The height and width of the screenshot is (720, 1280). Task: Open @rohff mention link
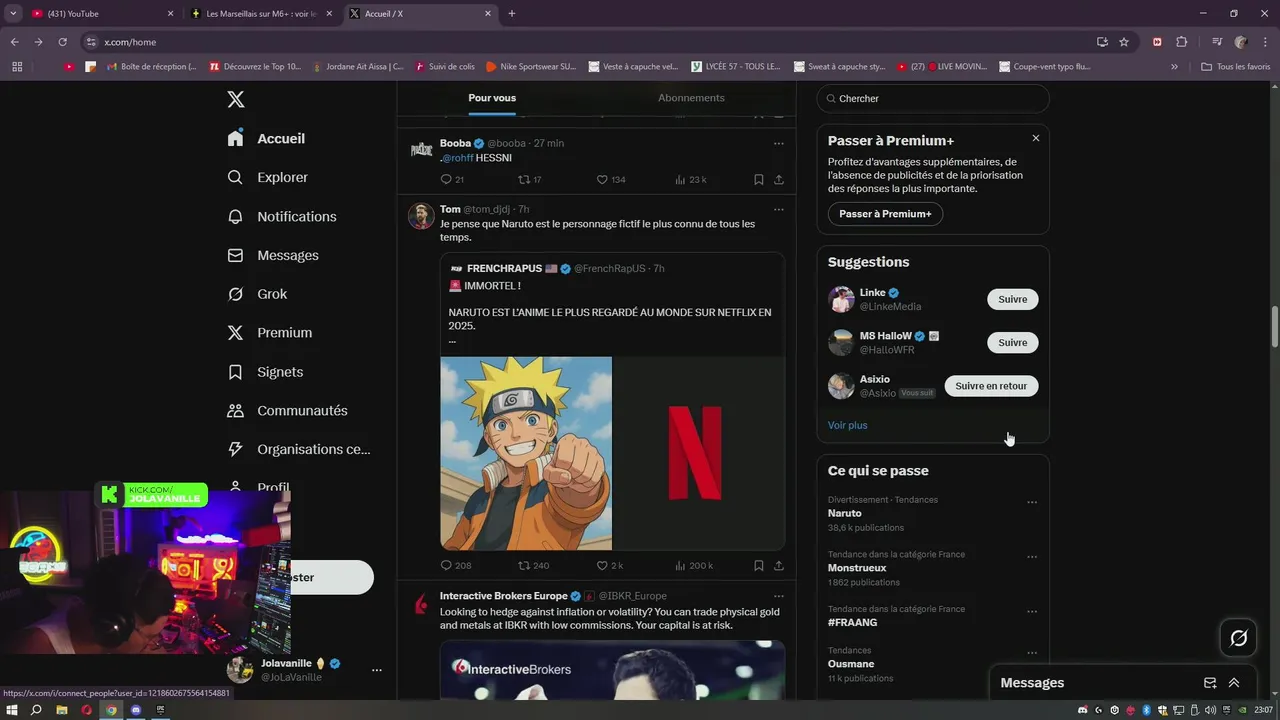point(458,158)
